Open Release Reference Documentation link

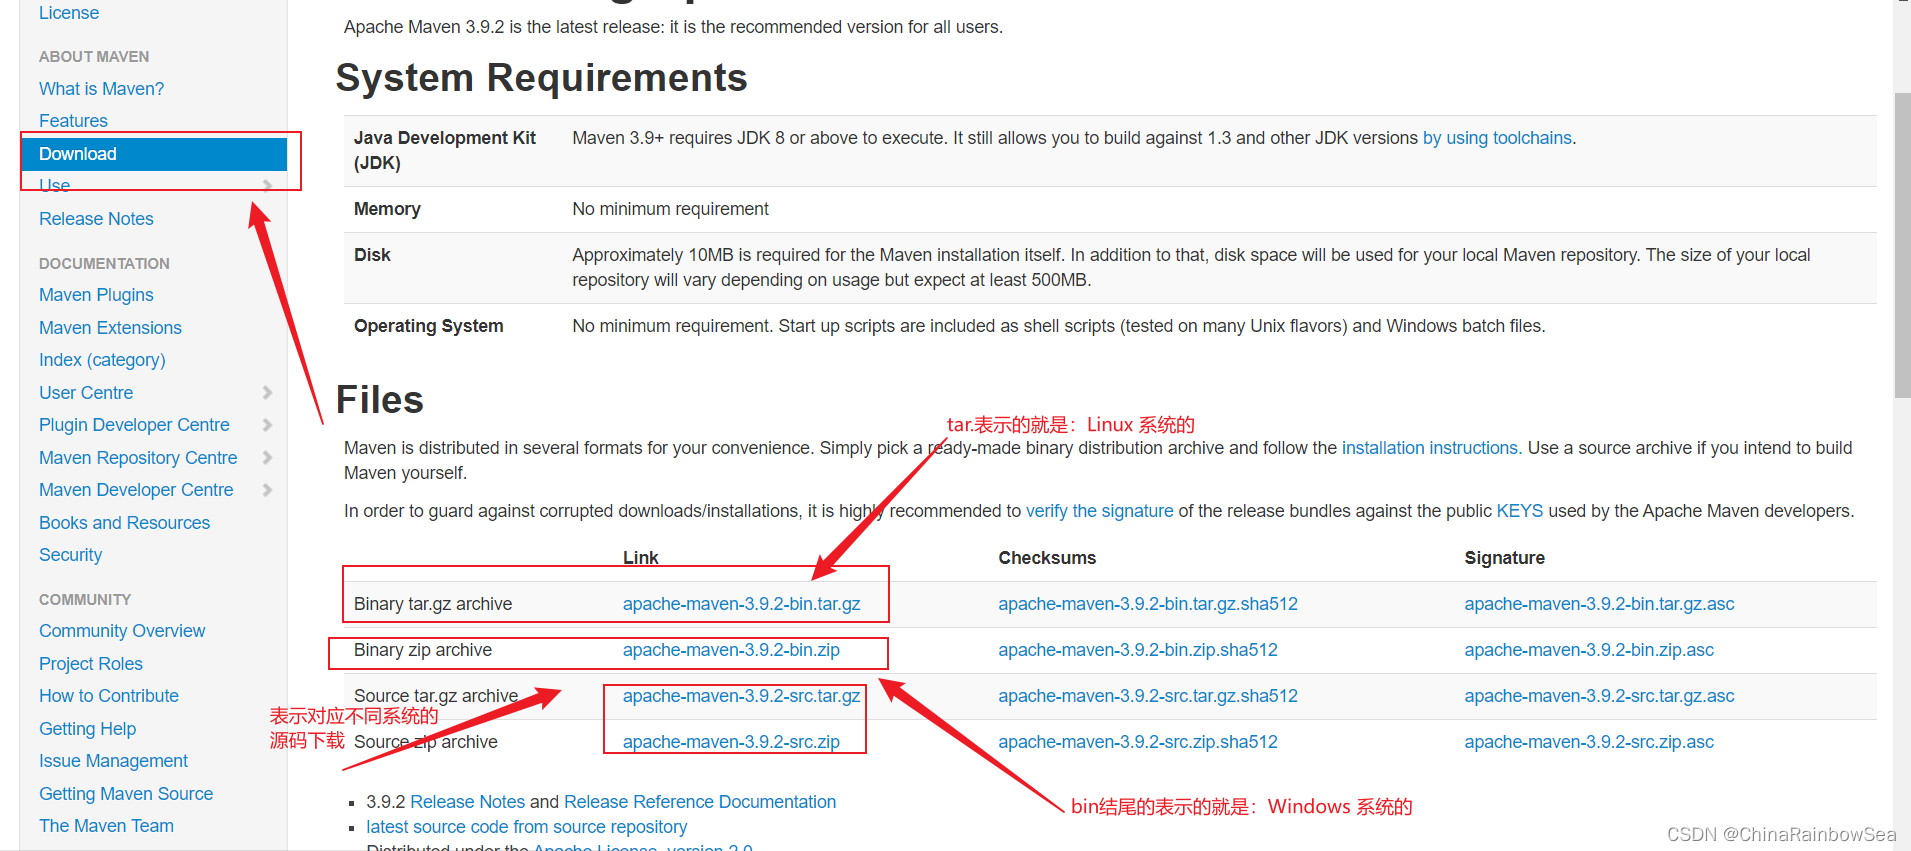(700, 802)
